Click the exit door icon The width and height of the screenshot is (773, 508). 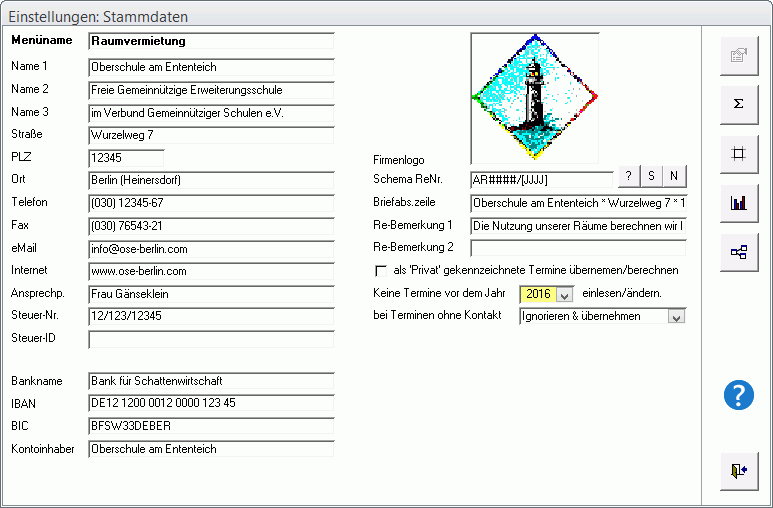[739, 471]
